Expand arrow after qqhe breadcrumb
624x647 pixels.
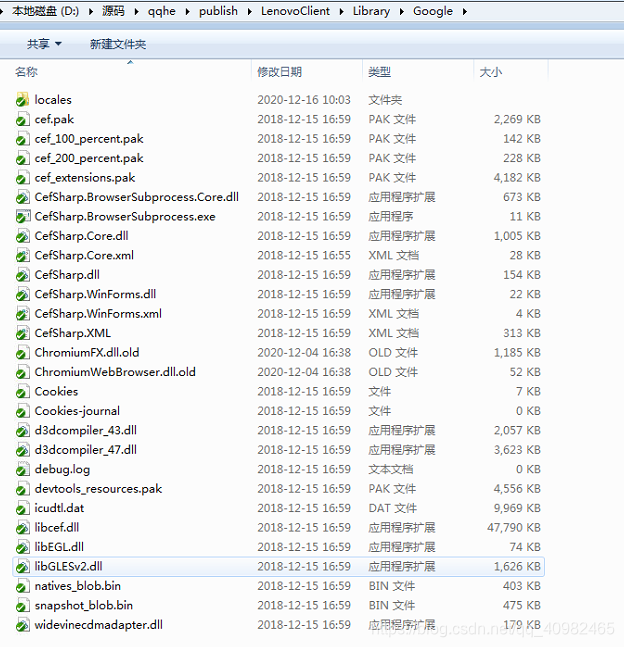tap(187, 12)
